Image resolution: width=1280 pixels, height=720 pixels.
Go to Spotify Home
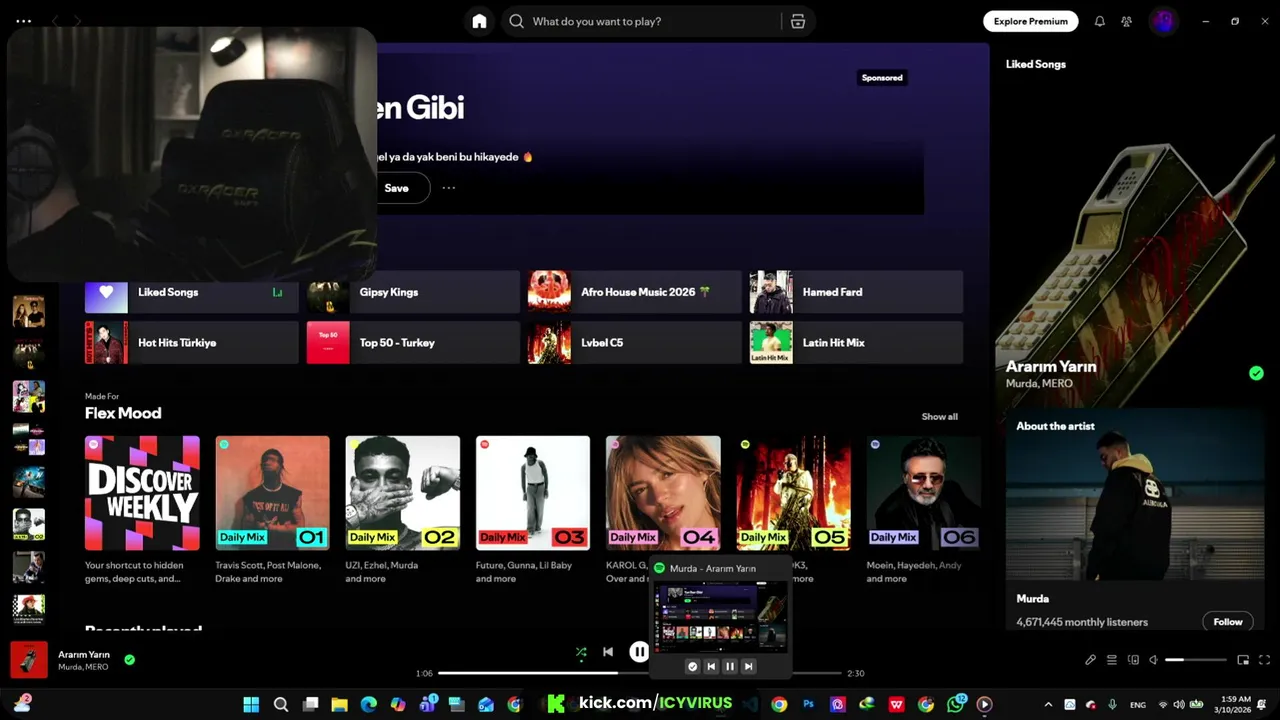tap(479, 21)
